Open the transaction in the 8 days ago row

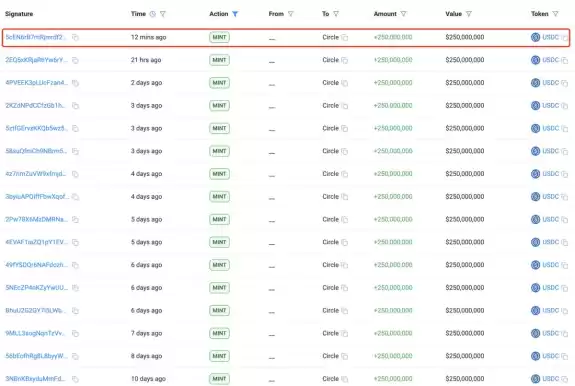click(36, 356)
